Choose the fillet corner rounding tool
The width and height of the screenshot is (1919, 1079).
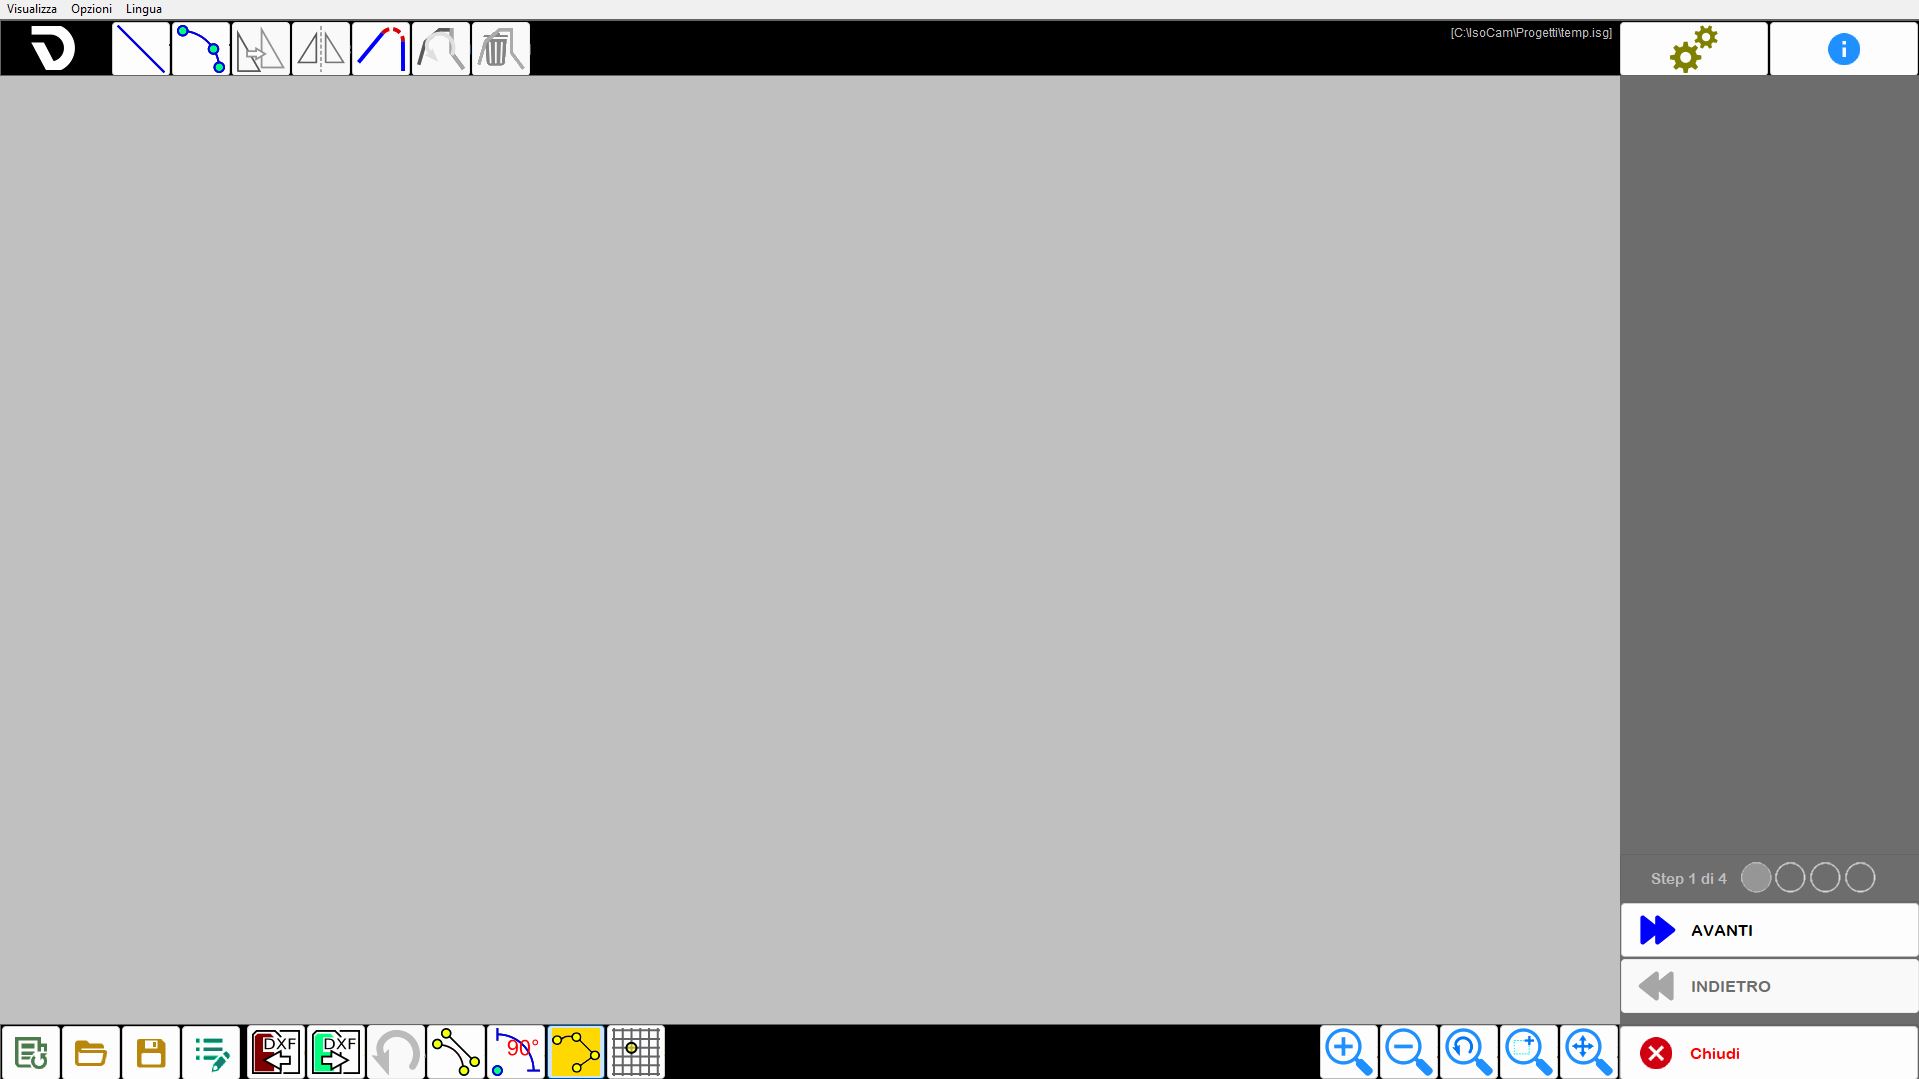[x=381, y=49]
